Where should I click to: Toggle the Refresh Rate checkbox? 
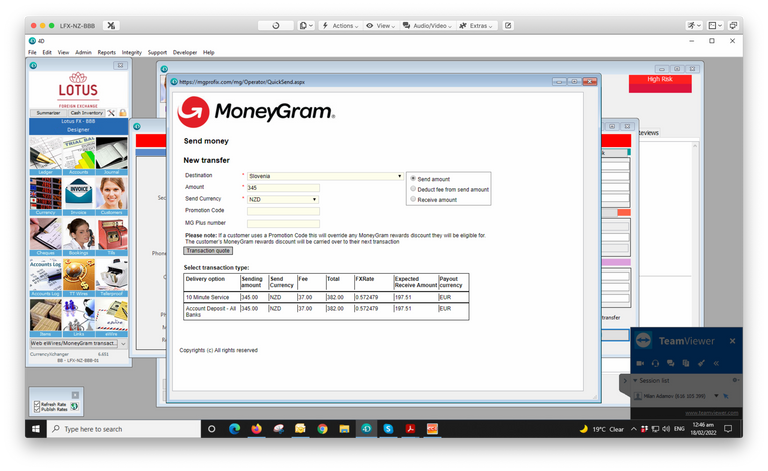point(37,404)
